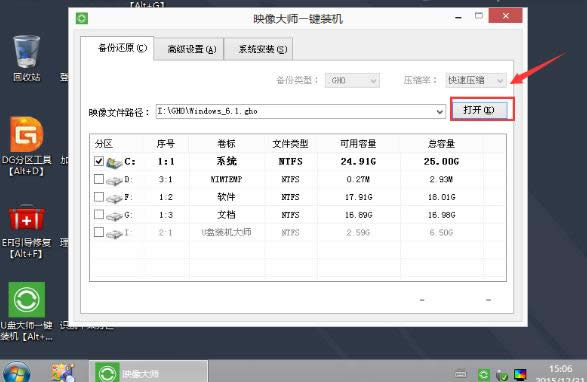Click the 序号 column header

point(165,144)
